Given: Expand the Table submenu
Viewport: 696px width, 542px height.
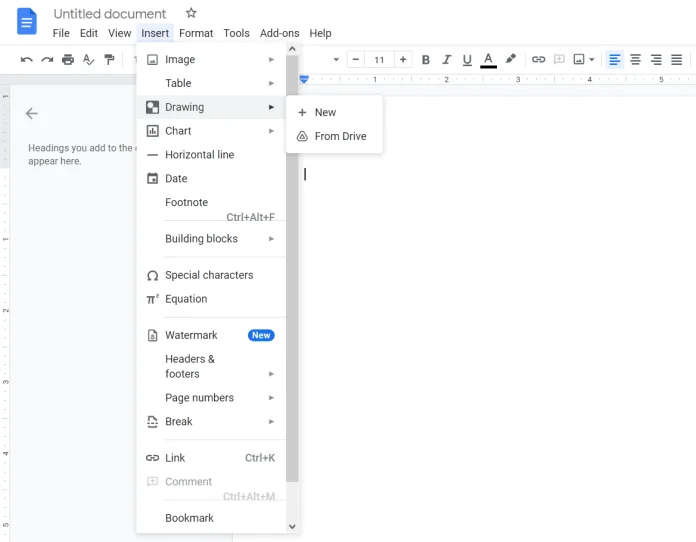Looking at the screenshot, I should [x=211, y=83].
